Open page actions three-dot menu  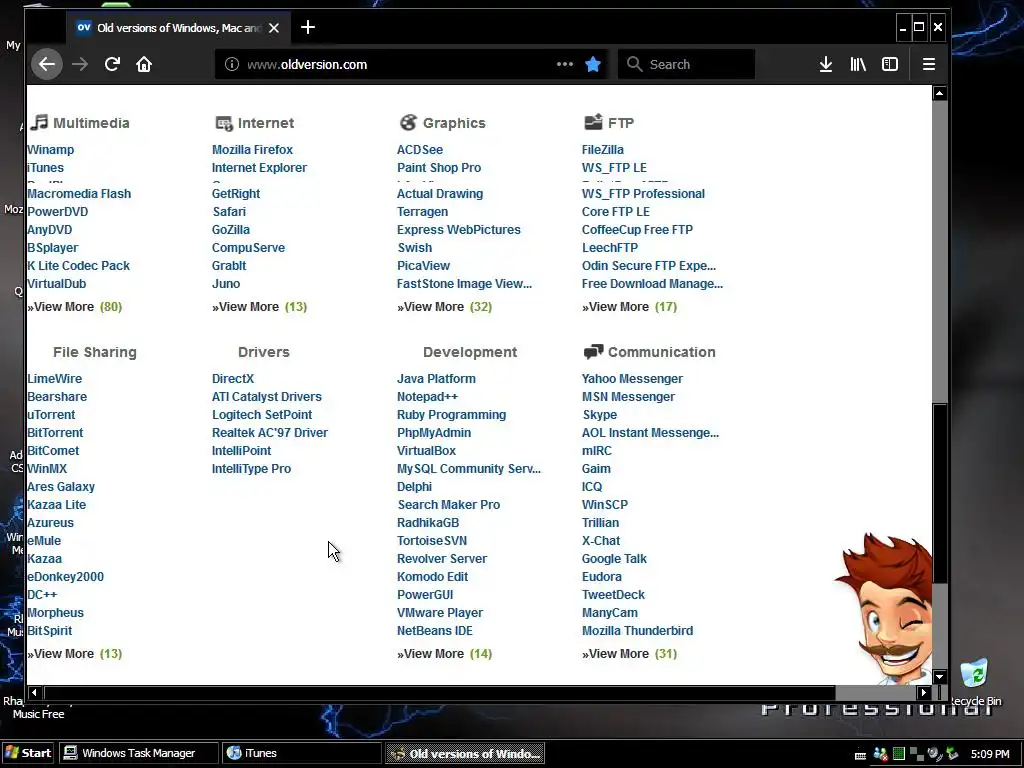click(x=564, y=64)
